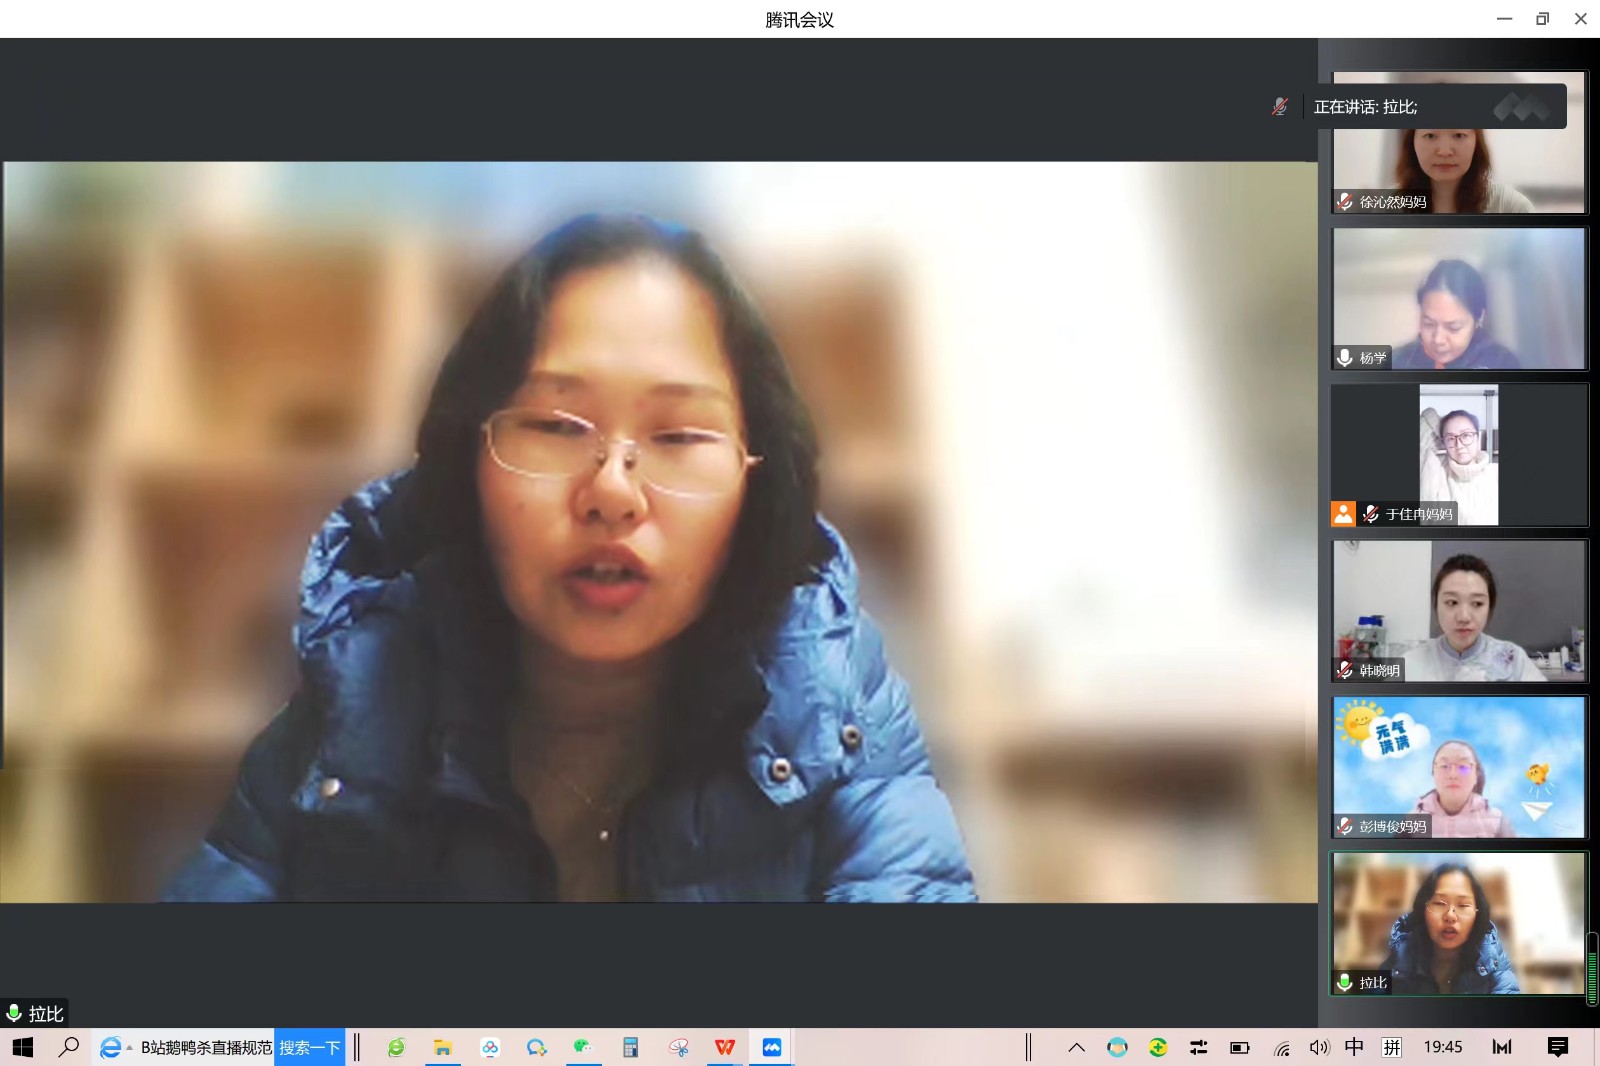Click 正在讲话: 拉比 speaking indicator banner
Screen dimensions: 1600x1066
tap(1434, 106)
